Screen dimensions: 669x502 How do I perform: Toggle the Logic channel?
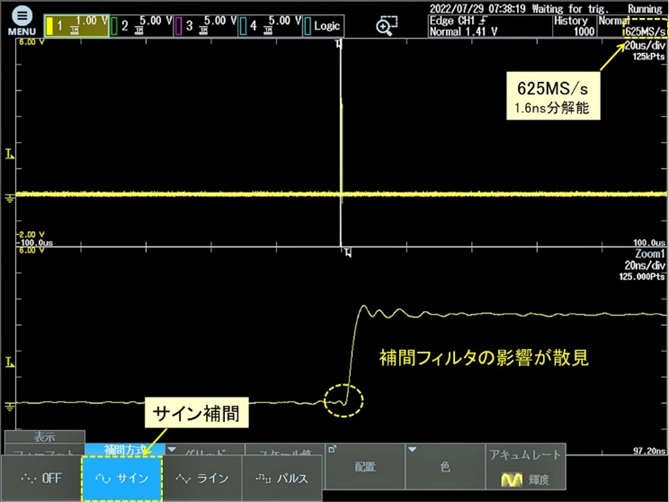[323, 26]
